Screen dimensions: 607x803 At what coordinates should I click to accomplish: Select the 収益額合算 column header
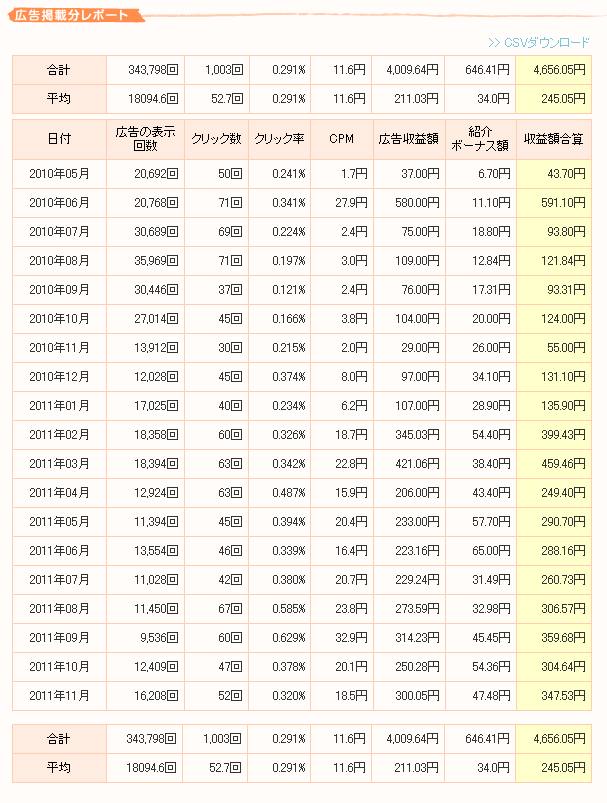554,139
